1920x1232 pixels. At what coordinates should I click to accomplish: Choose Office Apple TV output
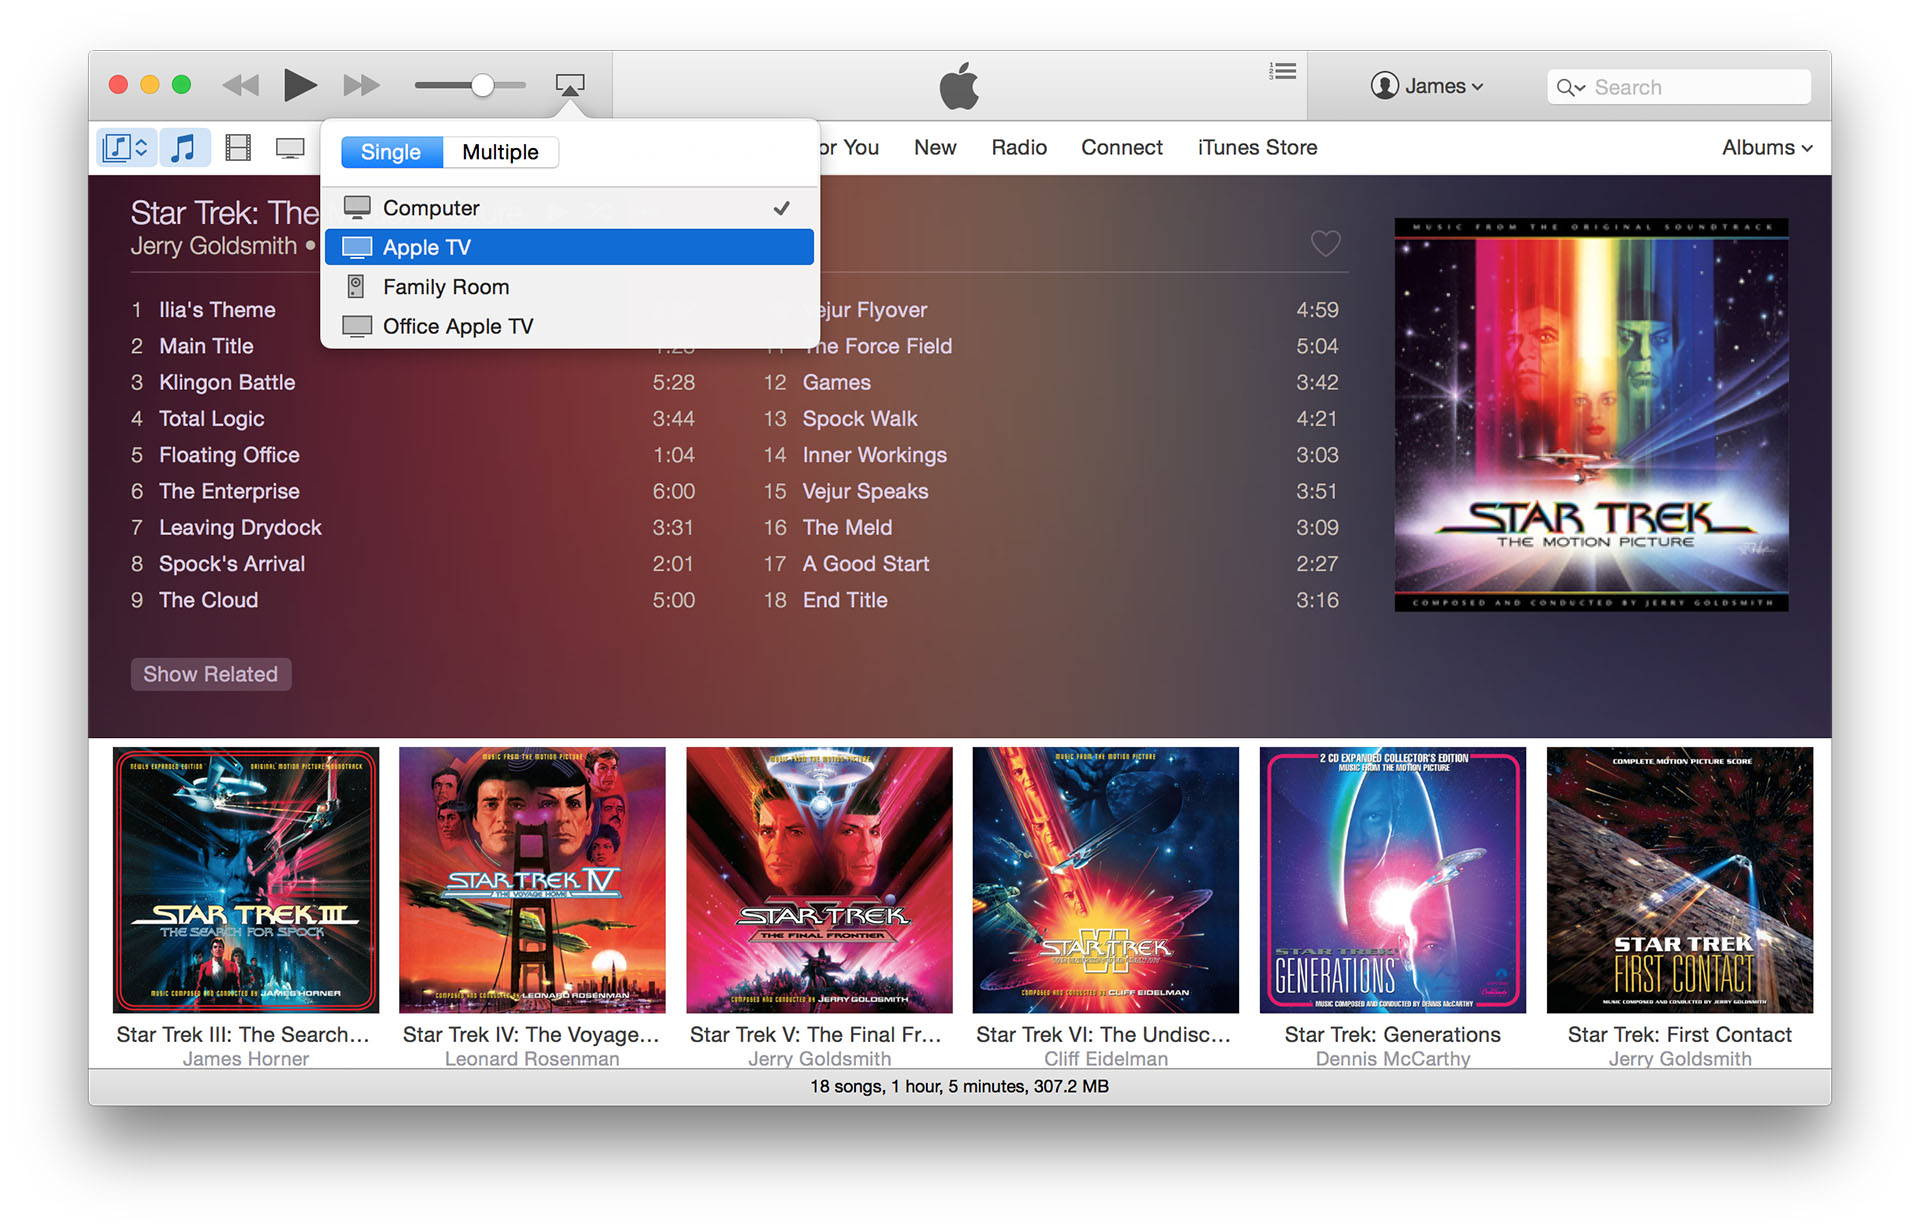(569, 326)
